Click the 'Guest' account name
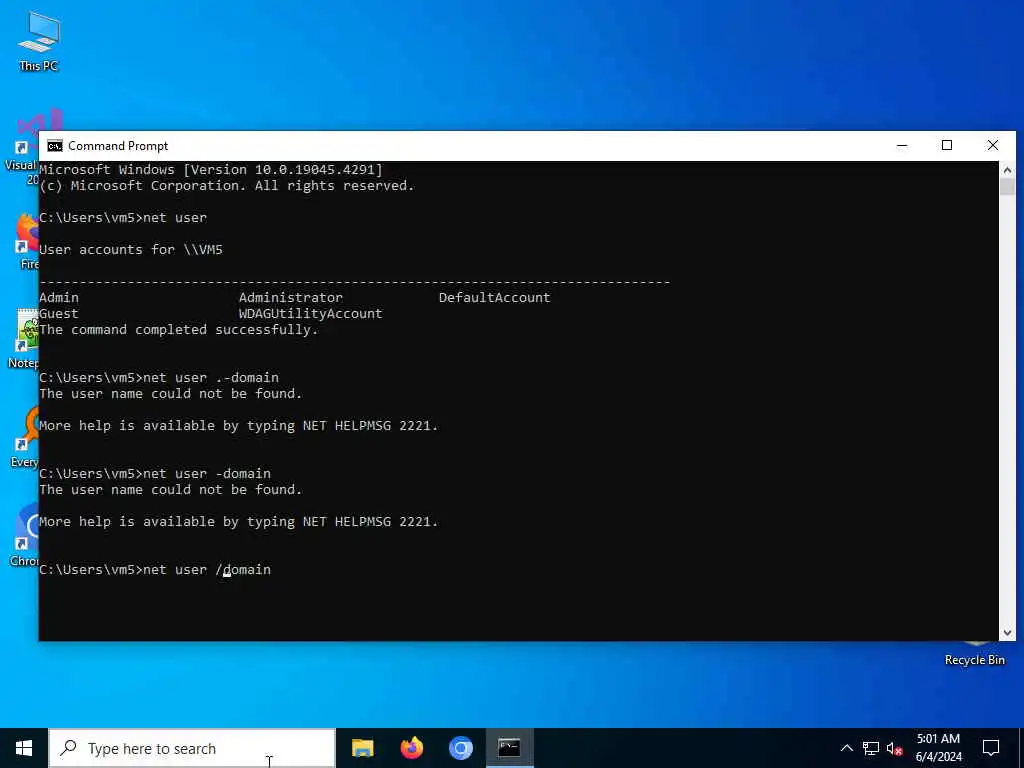This screenshot has width=1024, height=768. click(59, 313)
